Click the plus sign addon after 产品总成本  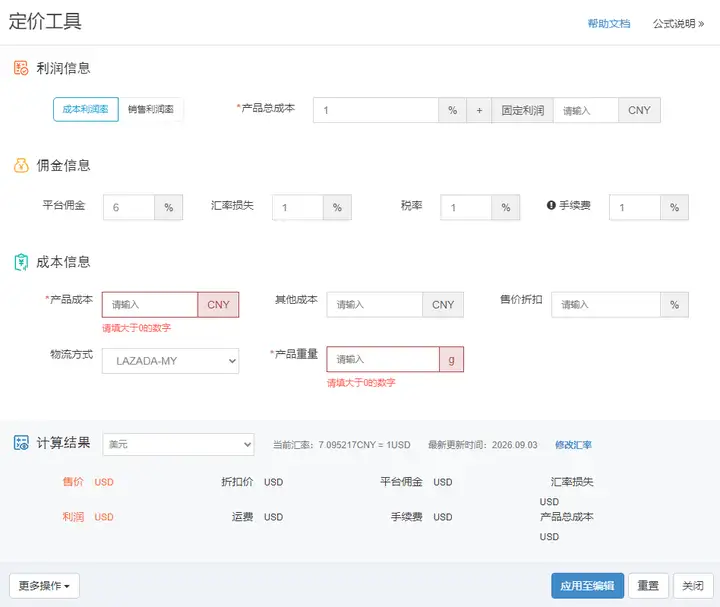(479, 110)
